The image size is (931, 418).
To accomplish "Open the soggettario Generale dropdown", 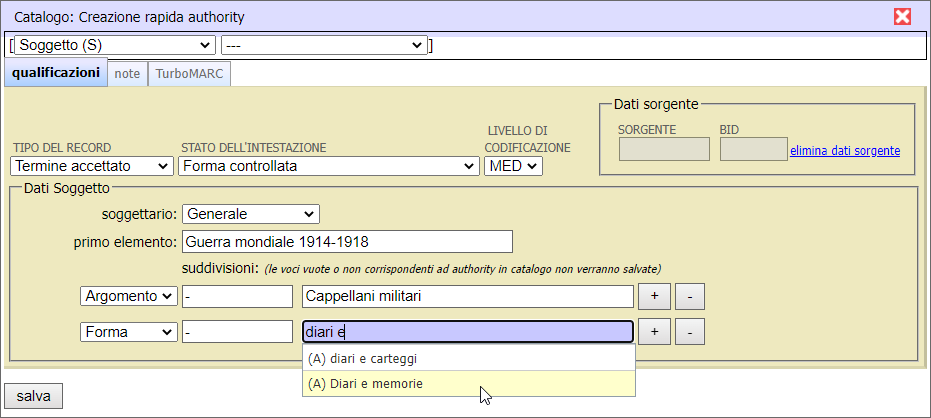I will [251, 214].
